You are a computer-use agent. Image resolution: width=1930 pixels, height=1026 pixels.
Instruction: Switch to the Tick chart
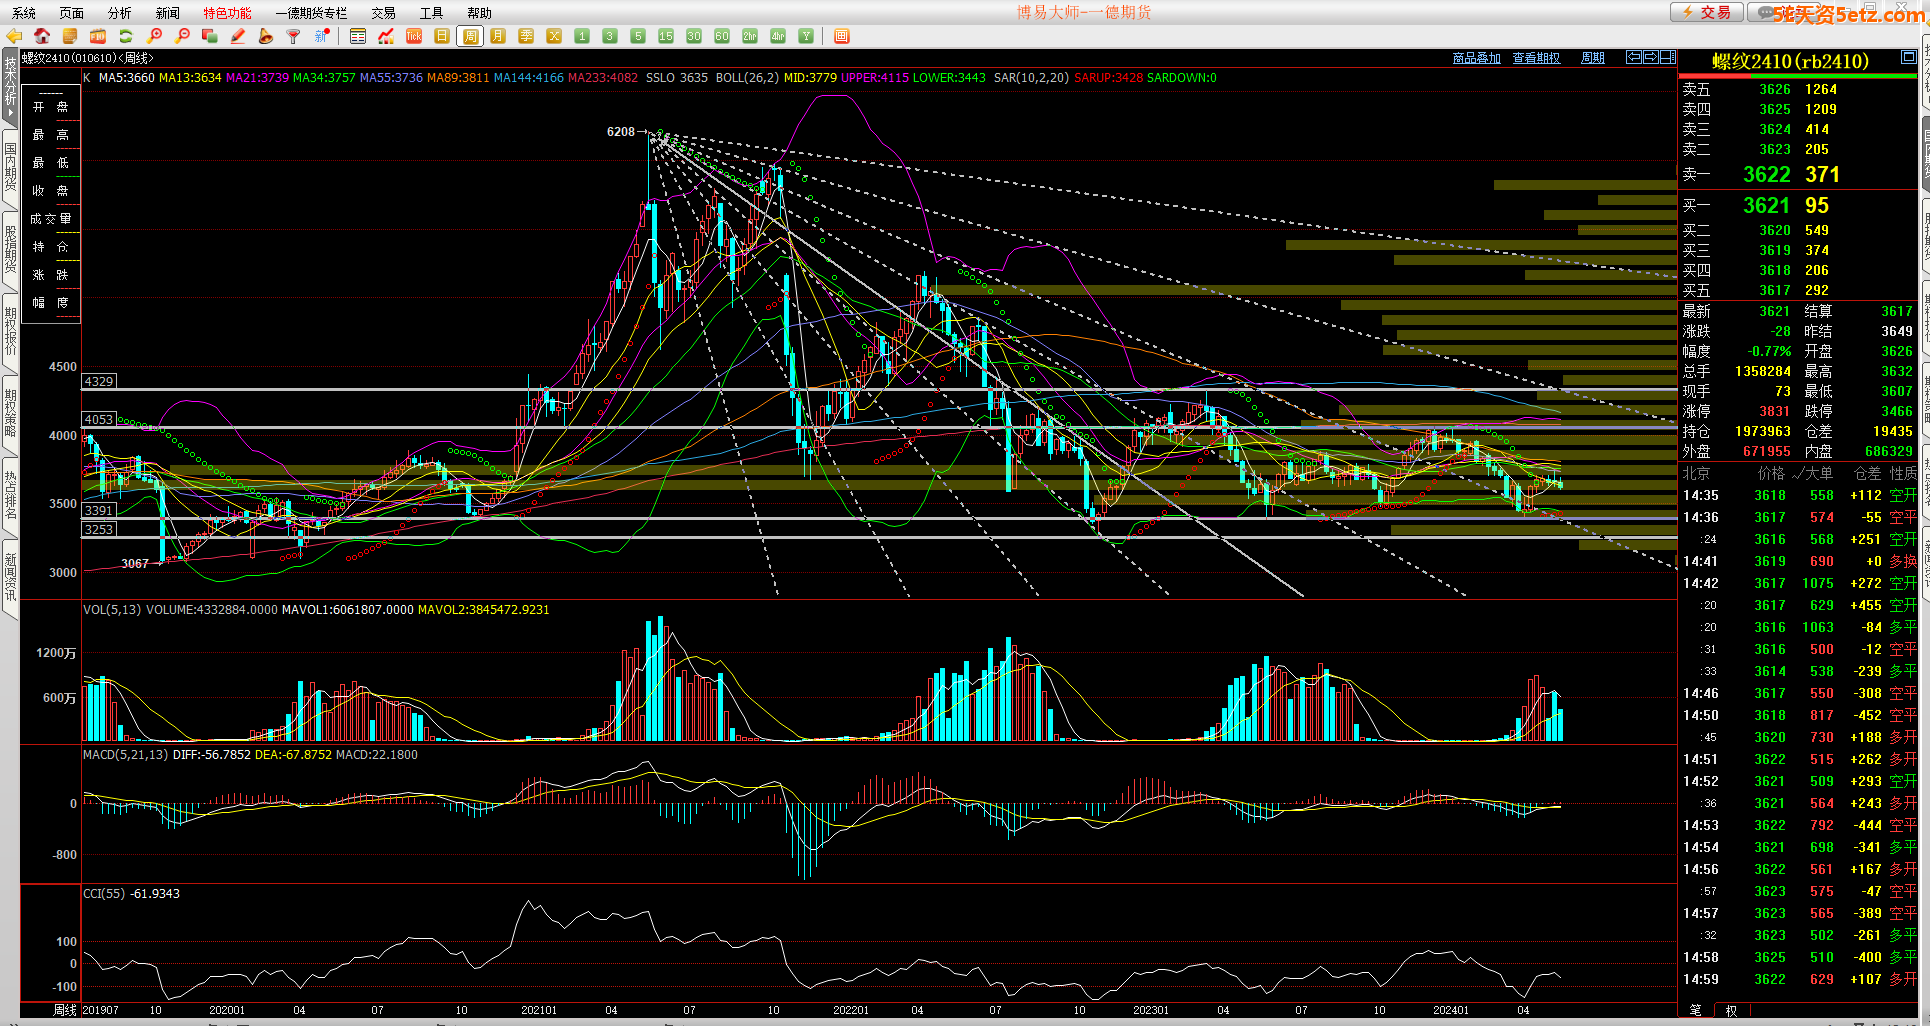coord(414,36)
